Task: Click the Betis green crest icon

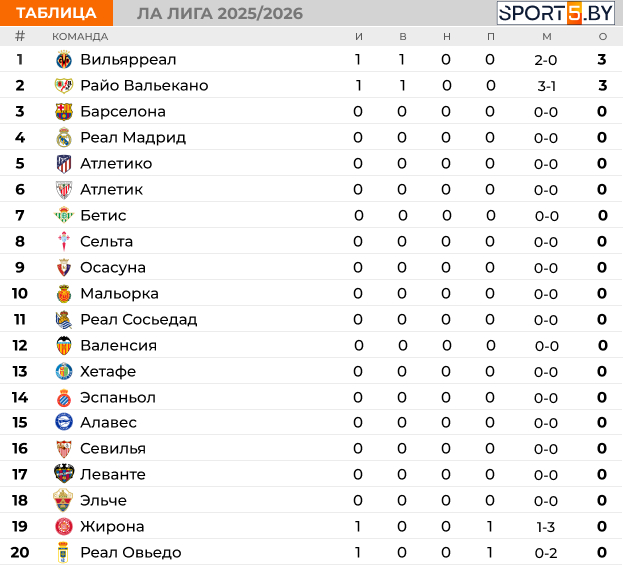Action: point(64,215)
